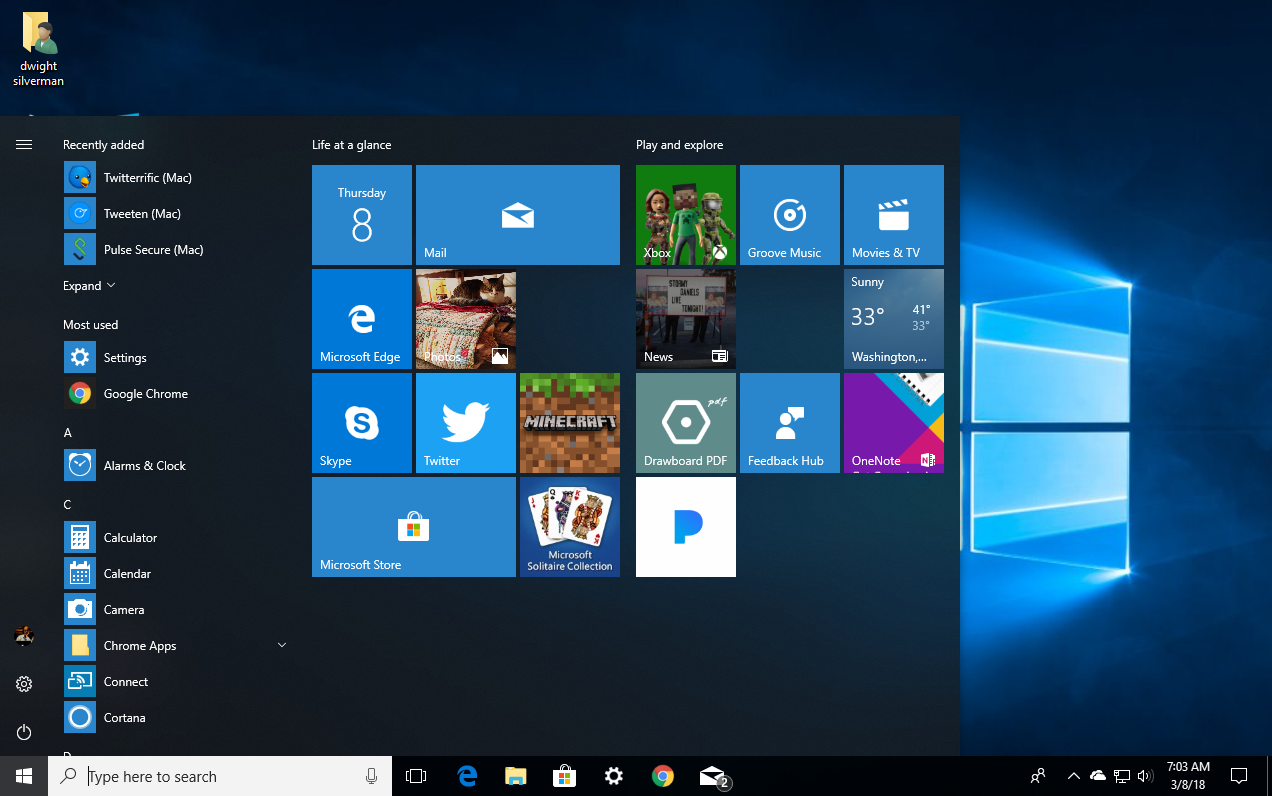The height and width of the screenshot is (796, 1272).
Task: Open Task View on the taskbar
Action: coord(416,776)
